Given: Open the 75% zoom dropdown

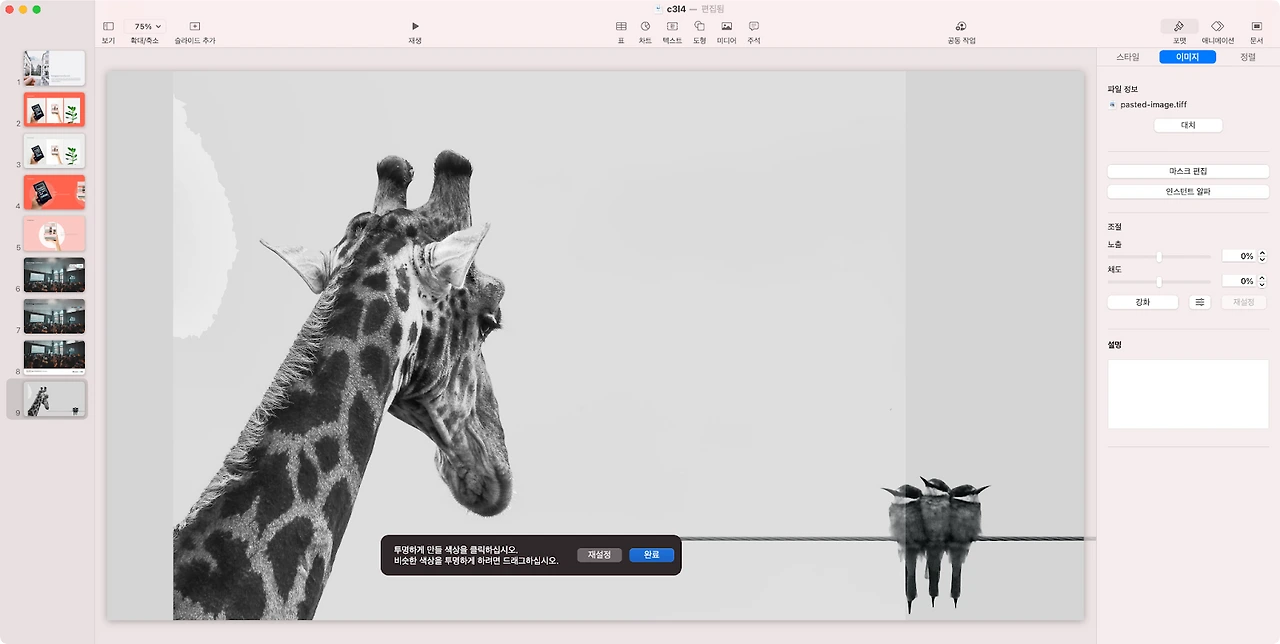Looking at the screenshot, I should point(148,26).
